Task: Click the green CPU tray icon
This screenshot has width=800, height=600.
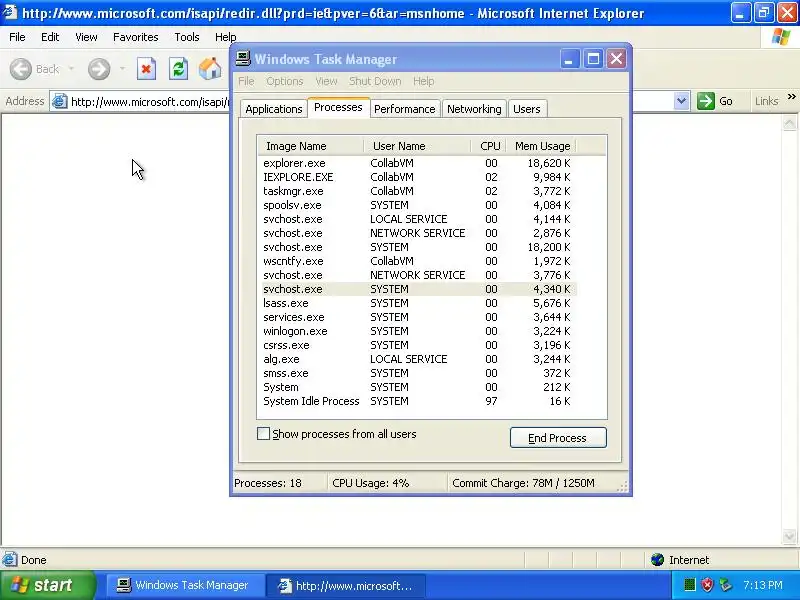Action: tap(689, 585)
